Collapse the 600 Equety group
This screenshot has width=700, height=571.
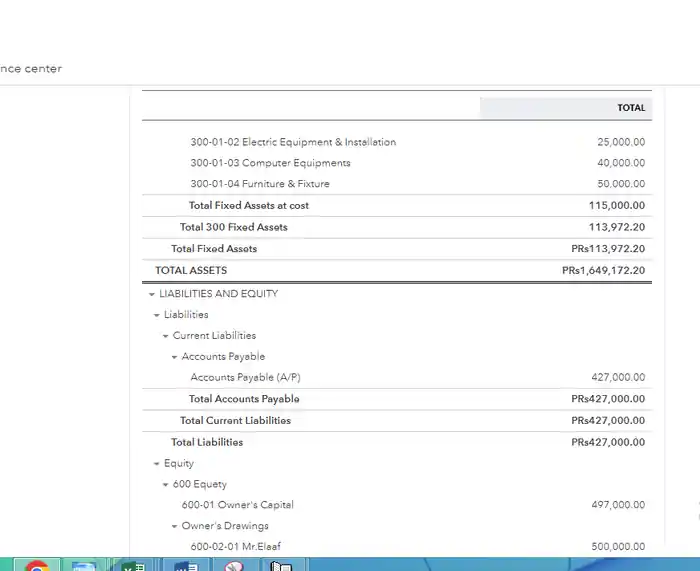pyautogui.click(x=165, y=485)
